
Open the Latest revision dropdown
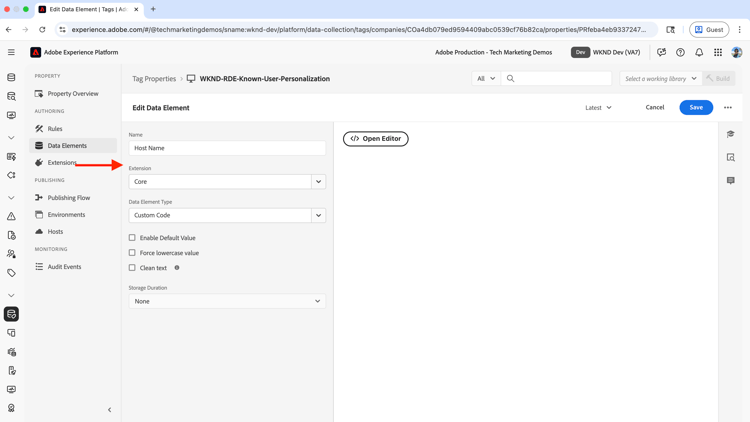598,108
